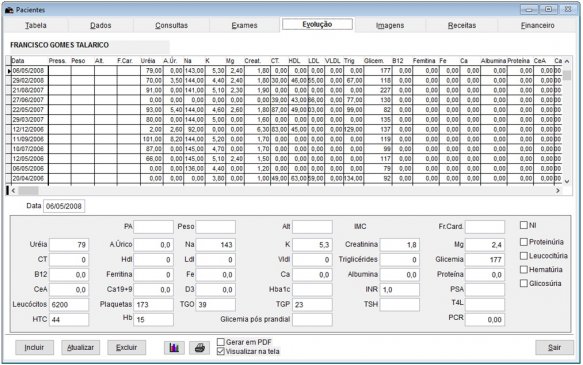Open the evolution chart graph icon
The height and width of the screenshot is (365, 583).
tap(174, 348)
